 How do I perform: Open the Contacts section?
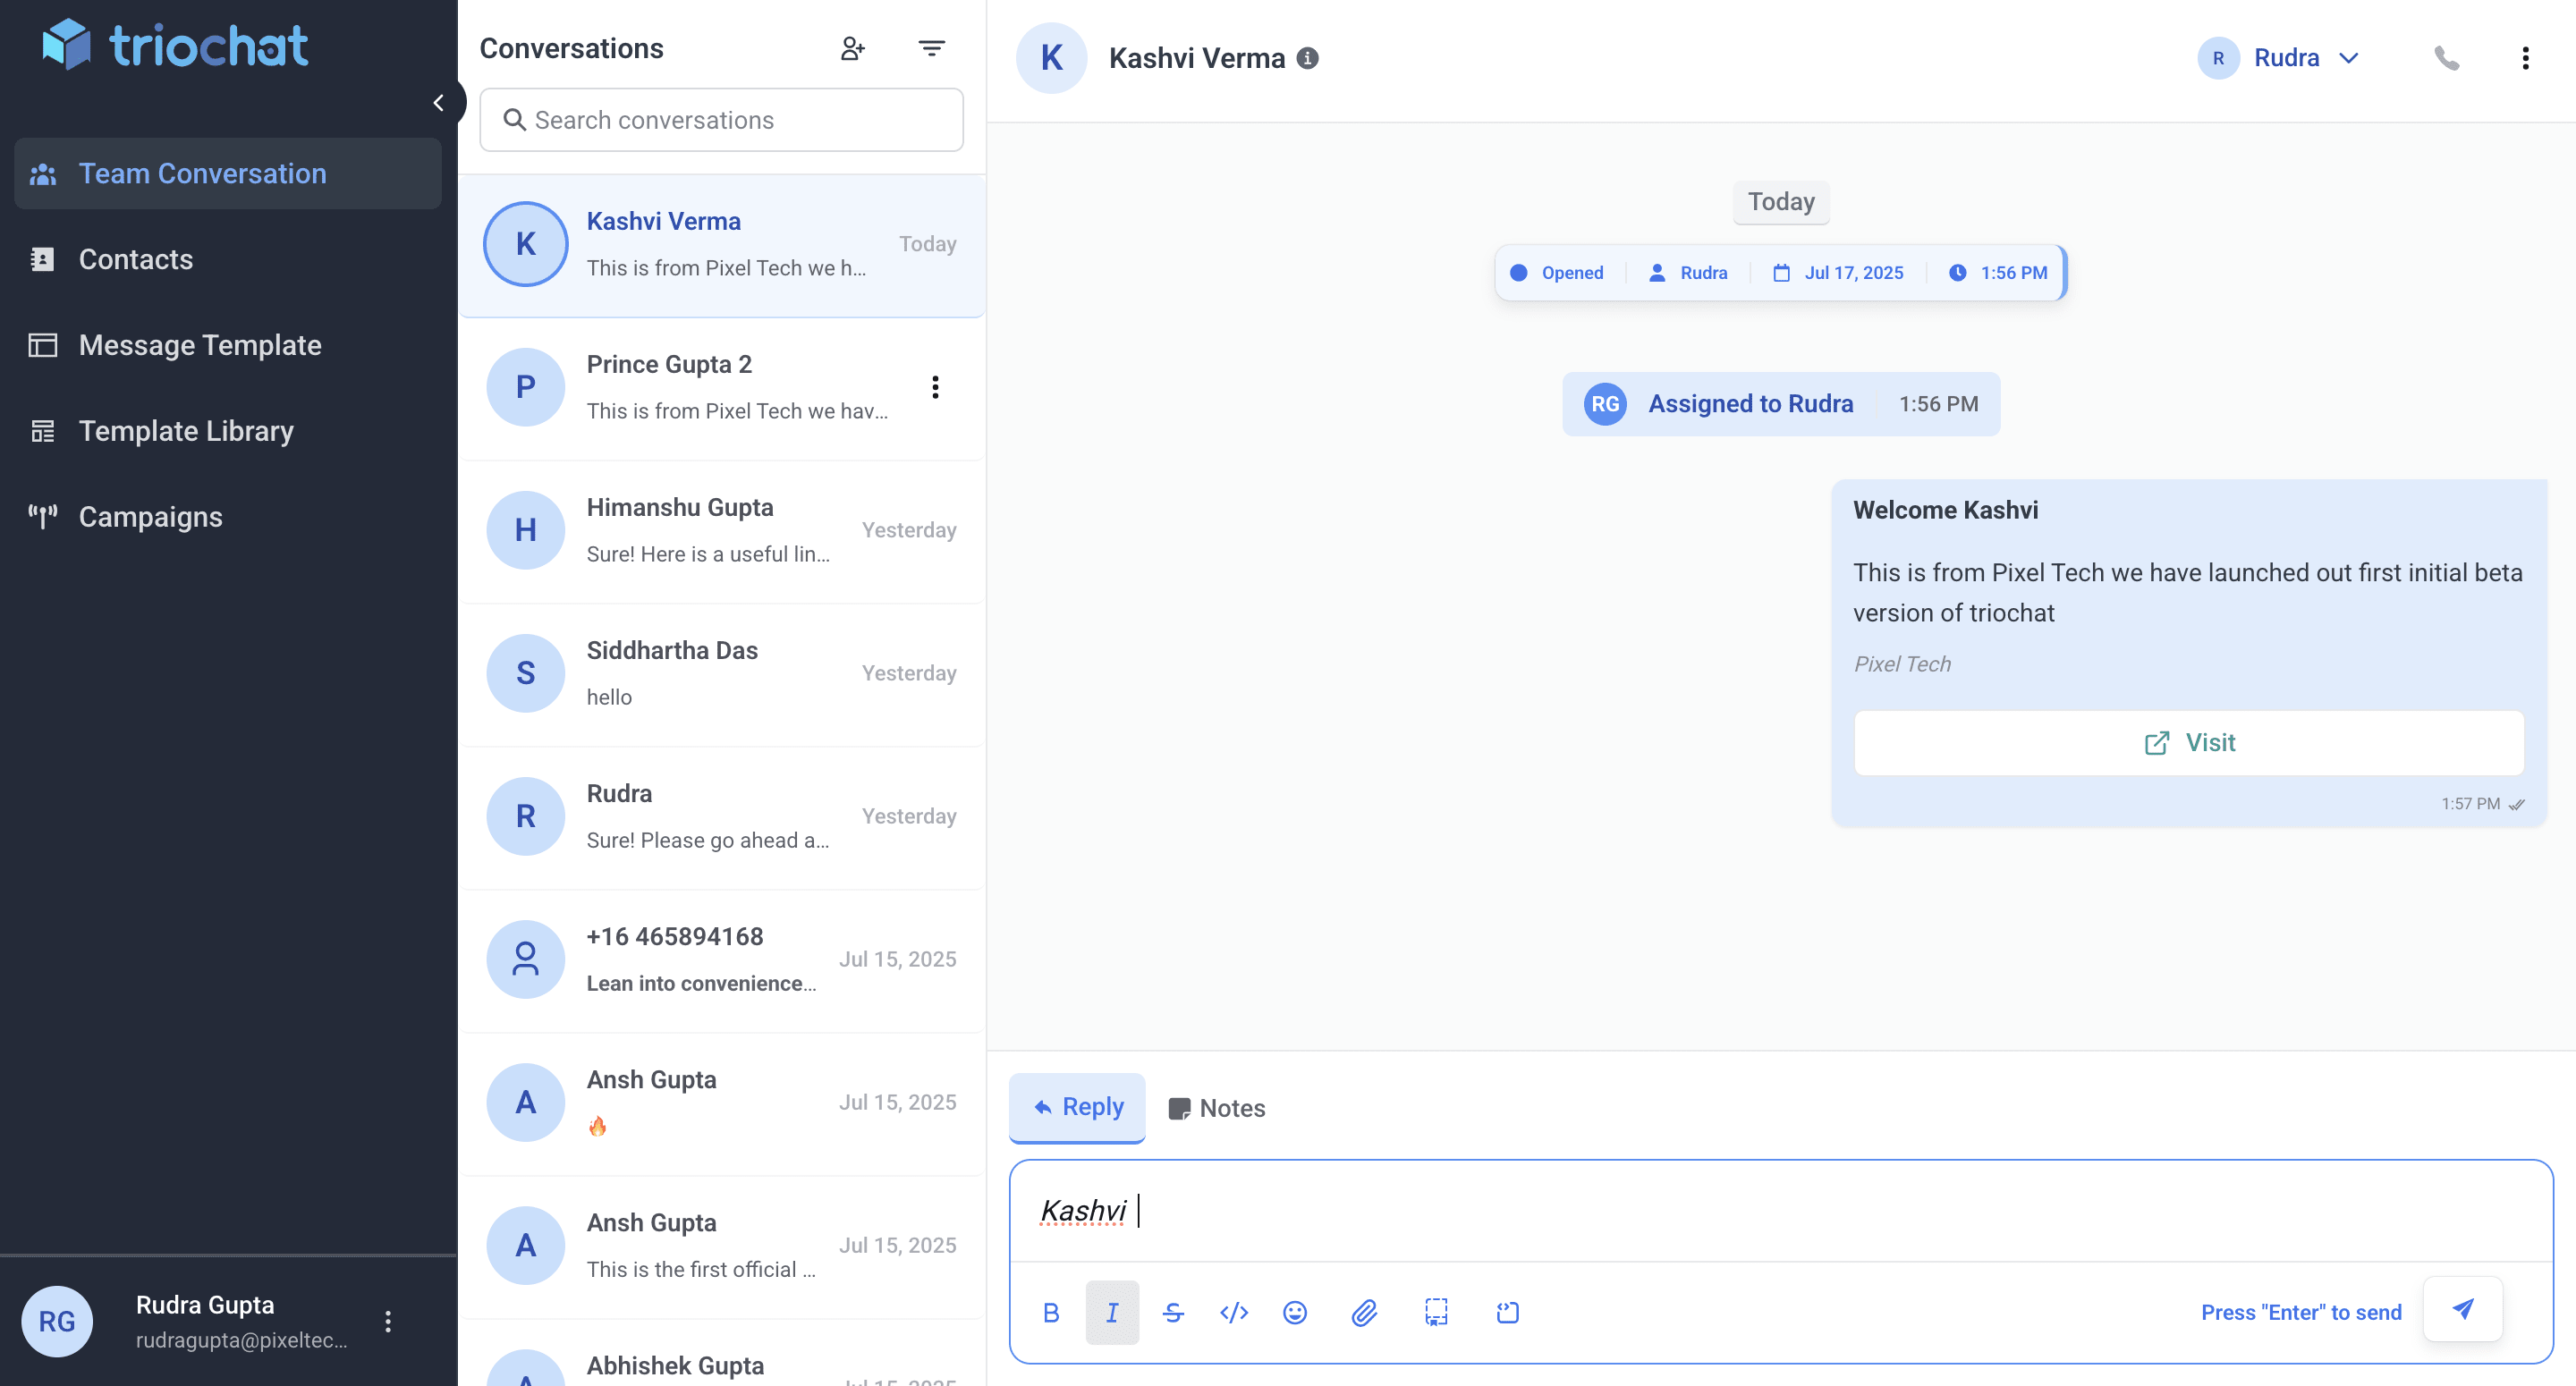pyautogui.click(x=136, y=259)
